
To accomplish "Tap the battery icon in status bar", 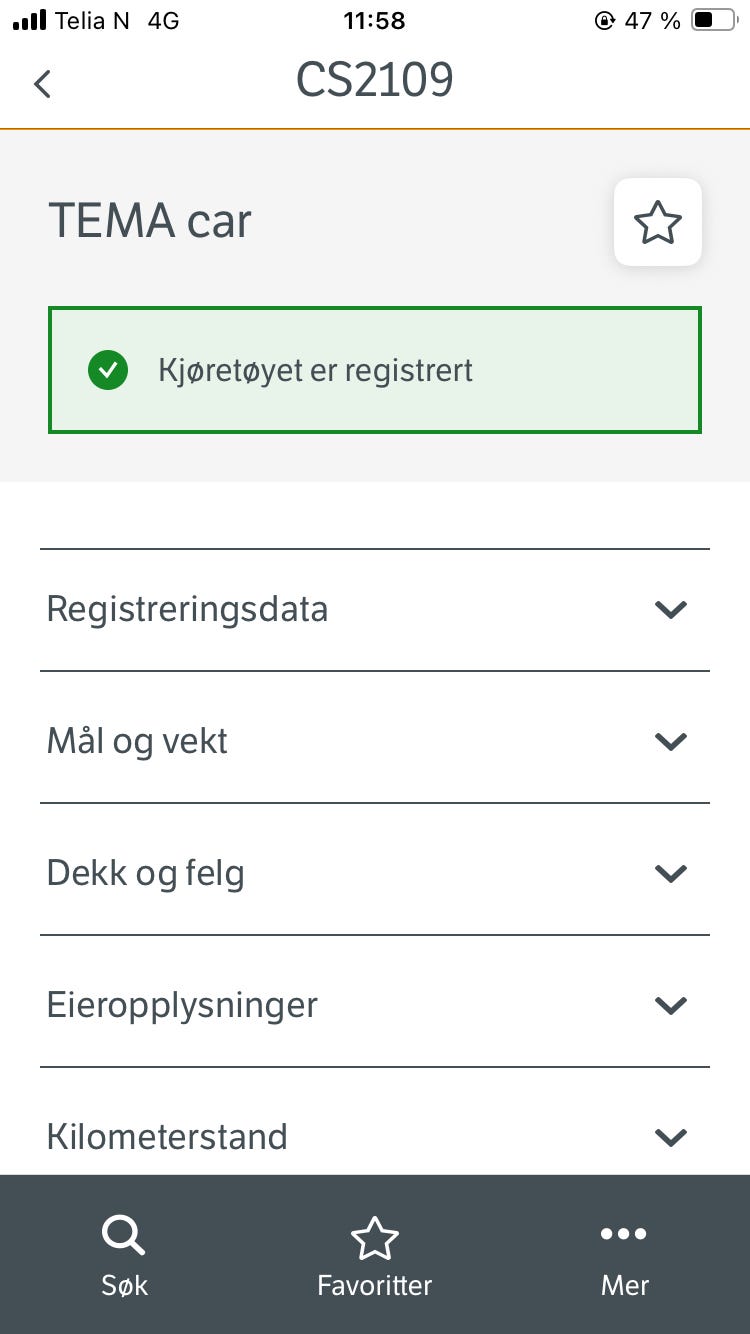I will [714, 20].
